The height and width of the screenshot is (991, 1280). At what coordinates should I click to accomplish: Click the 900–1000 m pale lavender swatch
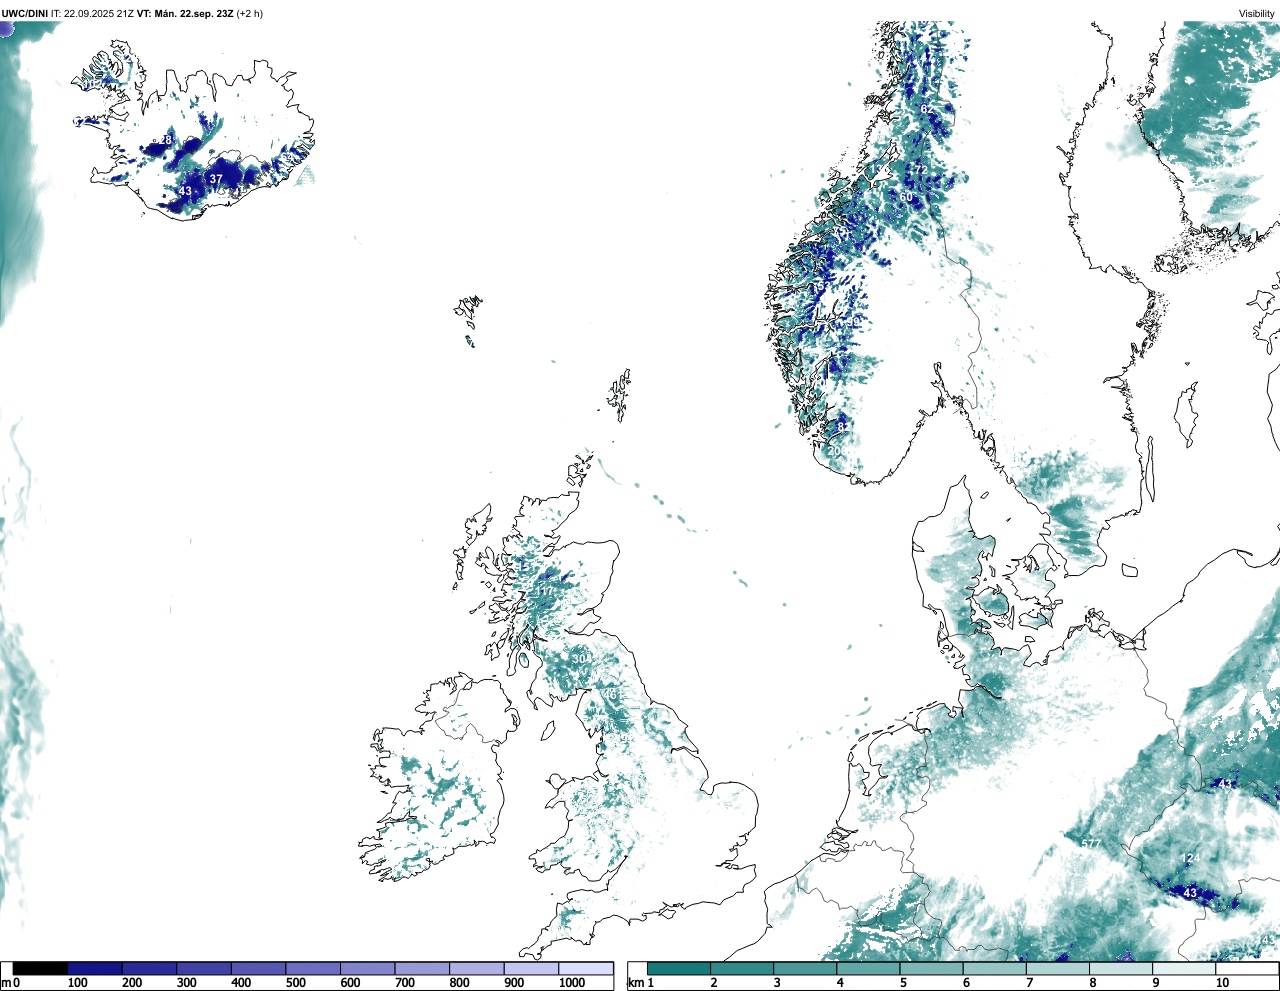click(531, 968)
